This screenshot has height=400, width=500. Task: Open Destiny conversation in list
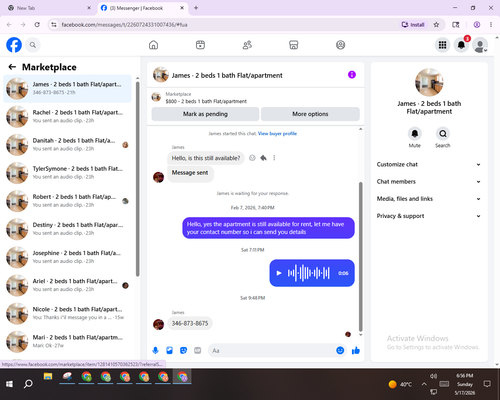click(67, 229)
